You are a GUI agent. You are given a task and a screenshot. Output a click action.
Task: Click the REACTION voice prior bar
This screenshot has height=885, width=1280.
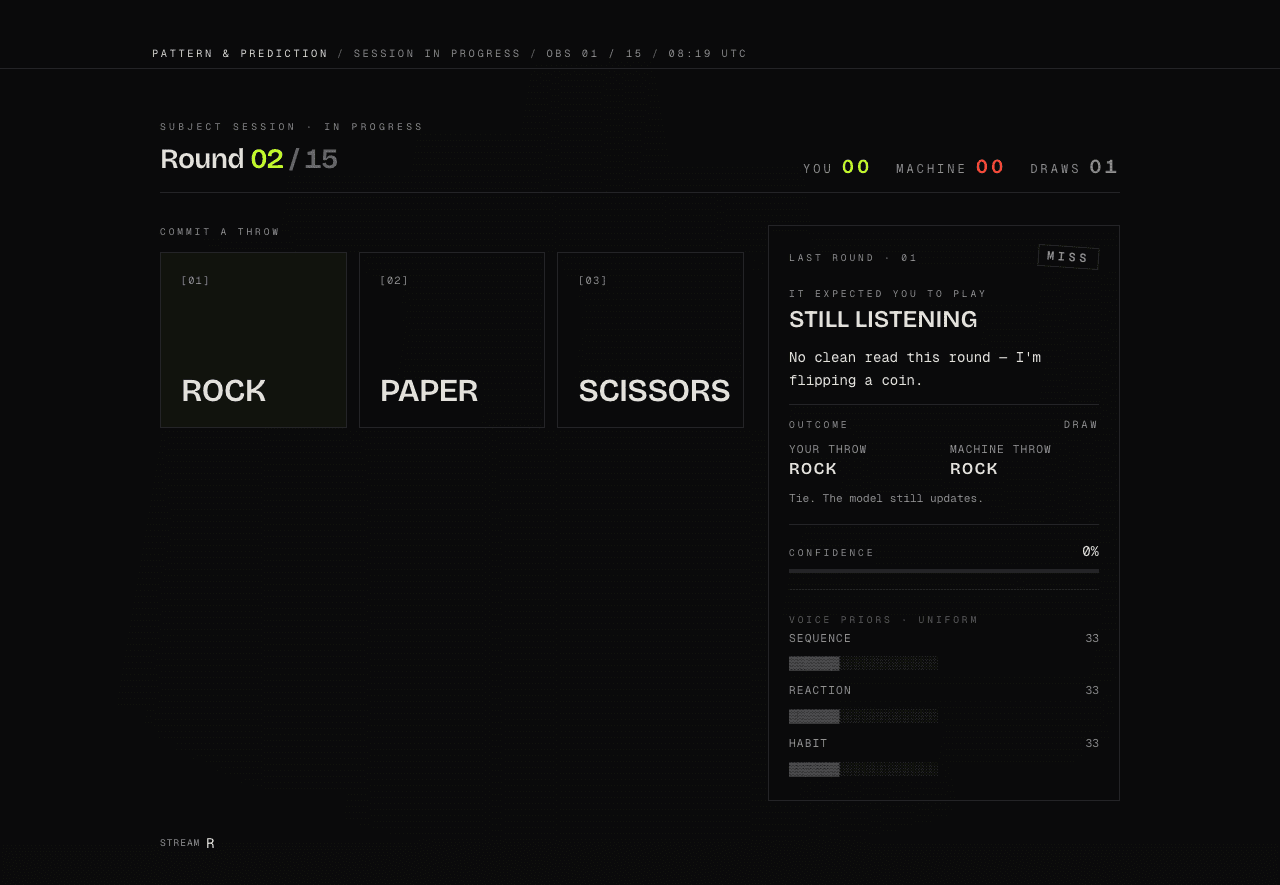(x=864, y=716)
